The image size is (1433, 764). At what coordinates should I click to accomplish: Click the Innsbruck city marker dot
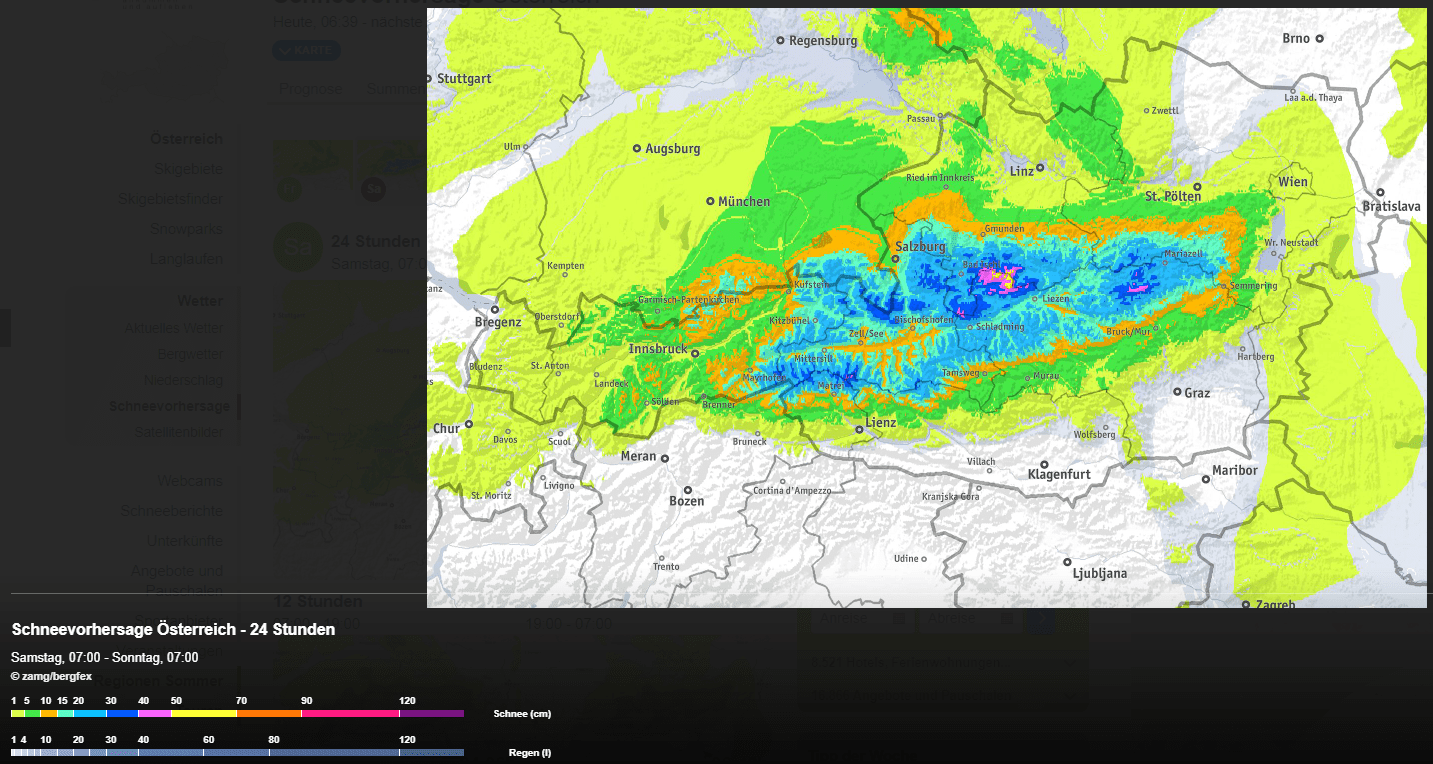[x=695, y=353]
